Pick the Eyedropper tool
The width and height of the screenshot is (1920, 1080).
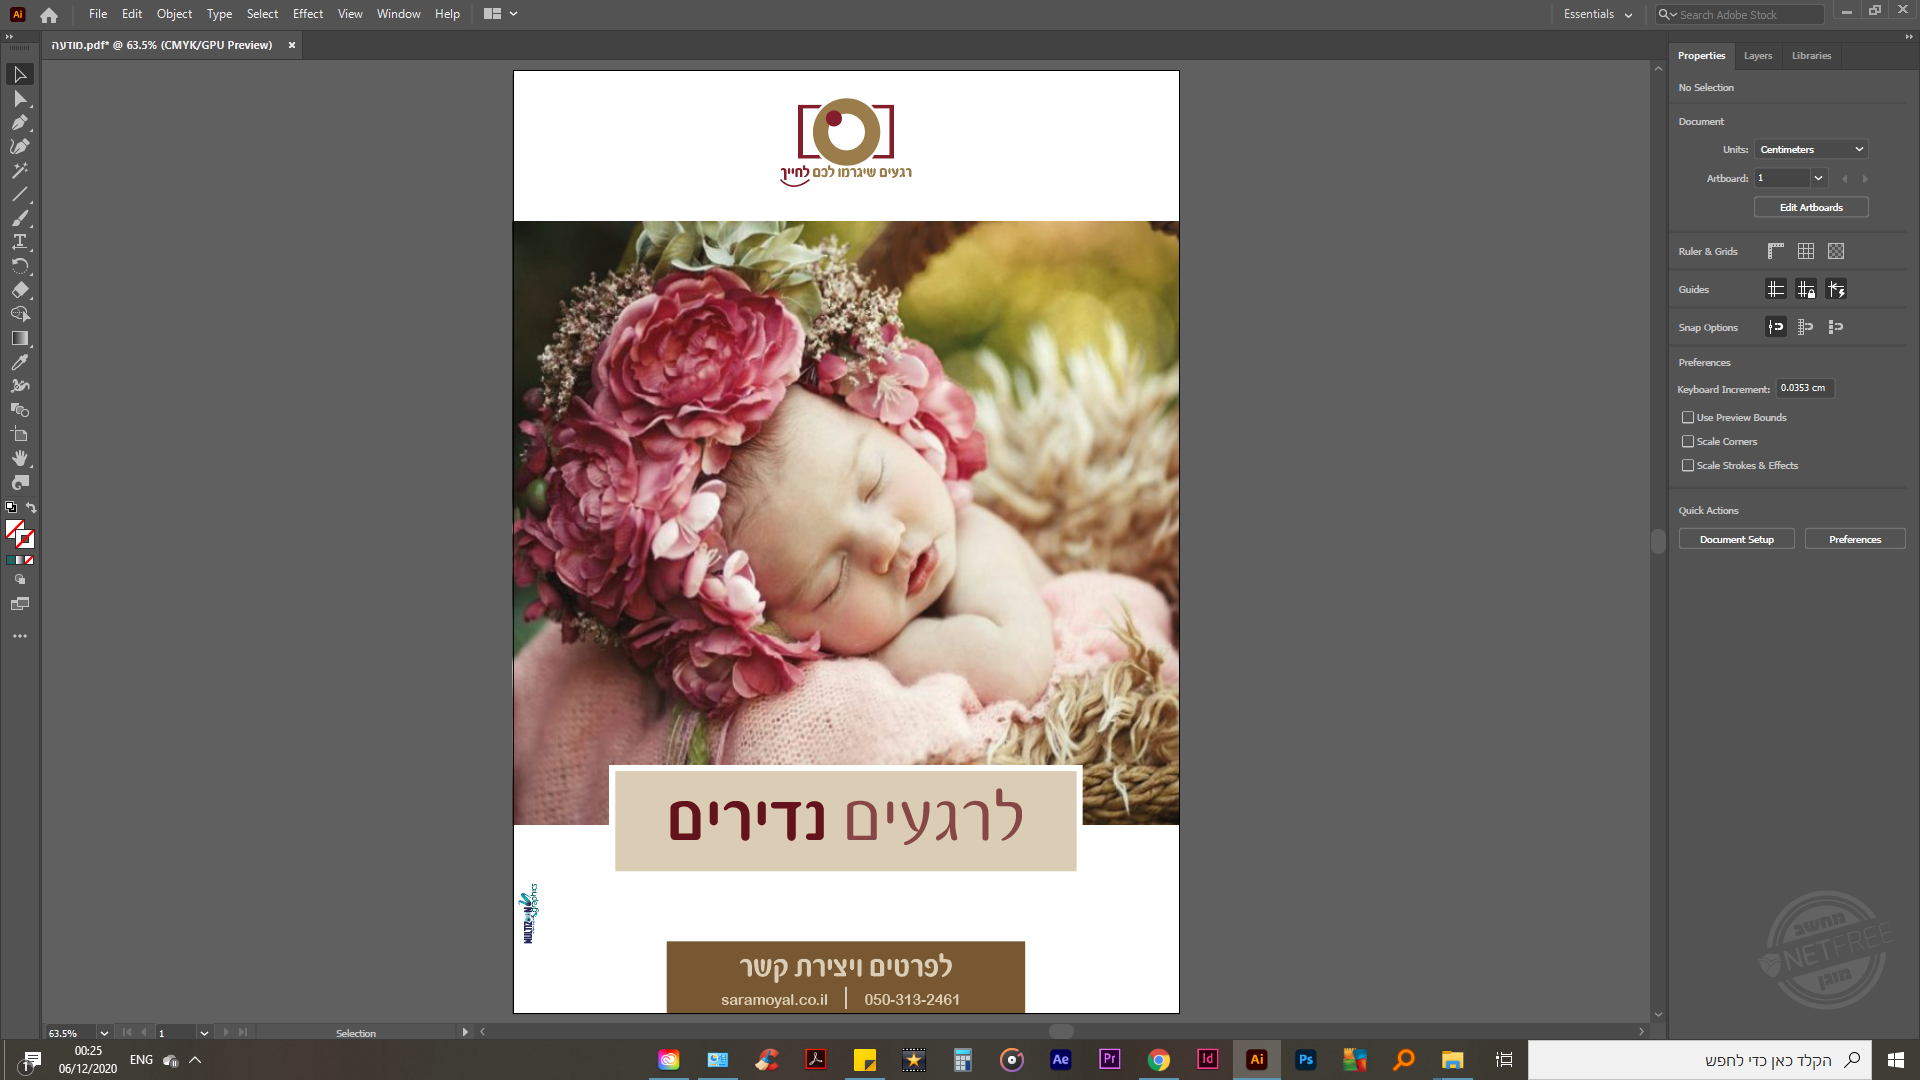[19, 362]
